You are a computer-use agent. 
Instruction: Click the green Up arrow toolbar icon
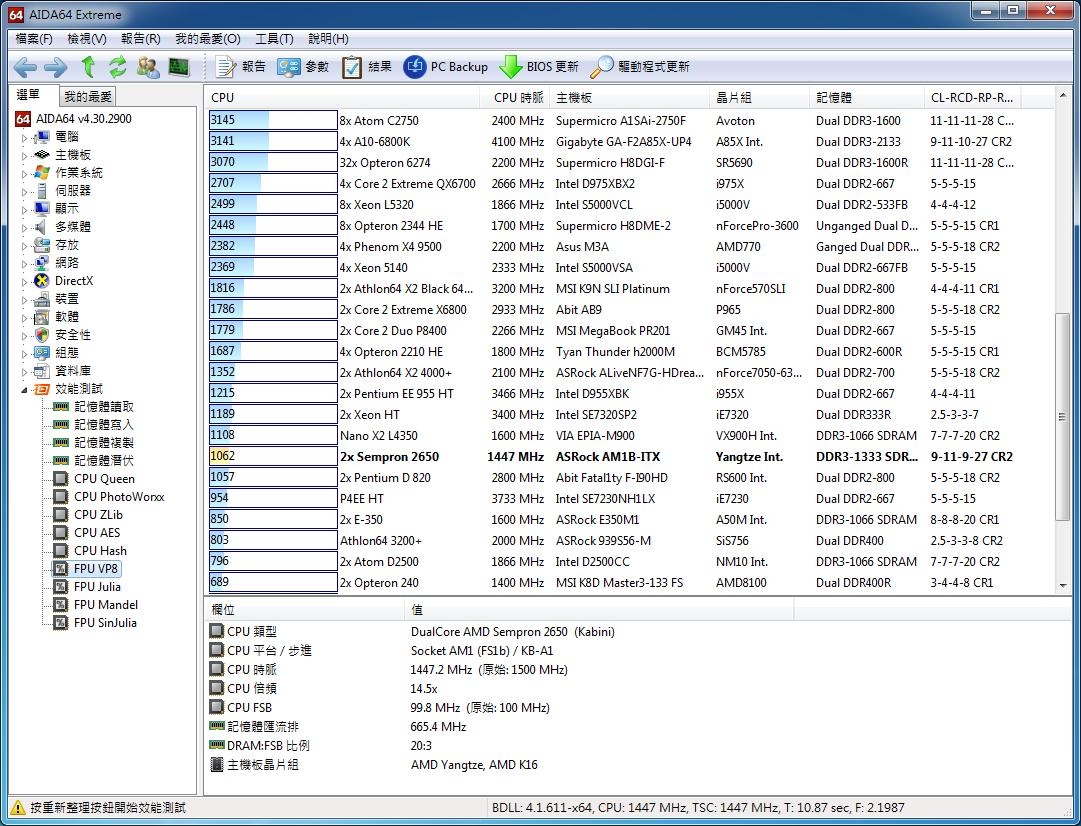[88, 67]
